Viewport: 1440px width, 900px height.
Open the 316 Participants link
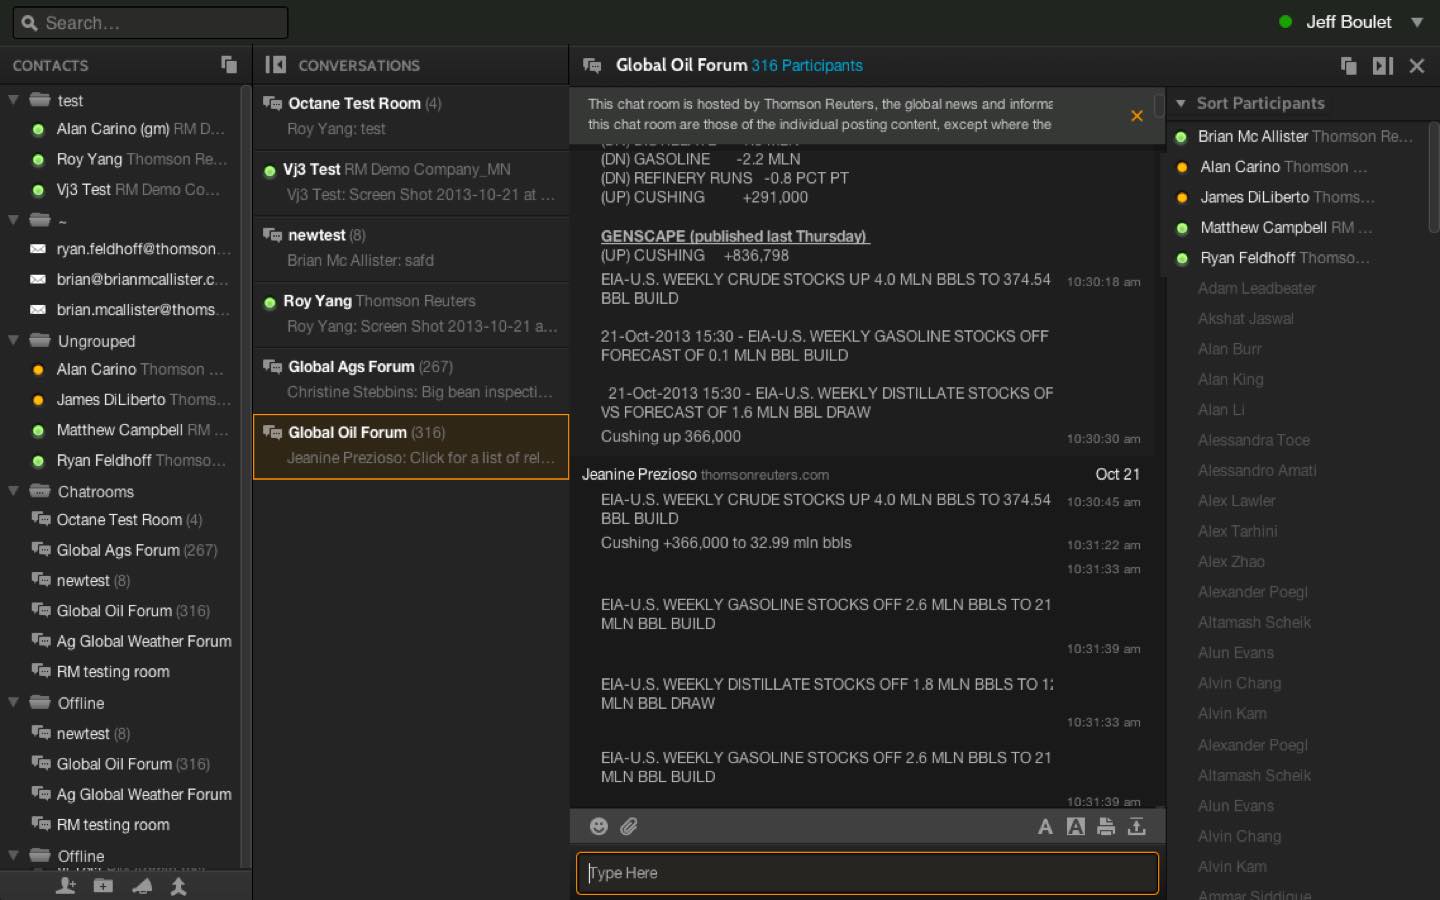tap(806, 65)
